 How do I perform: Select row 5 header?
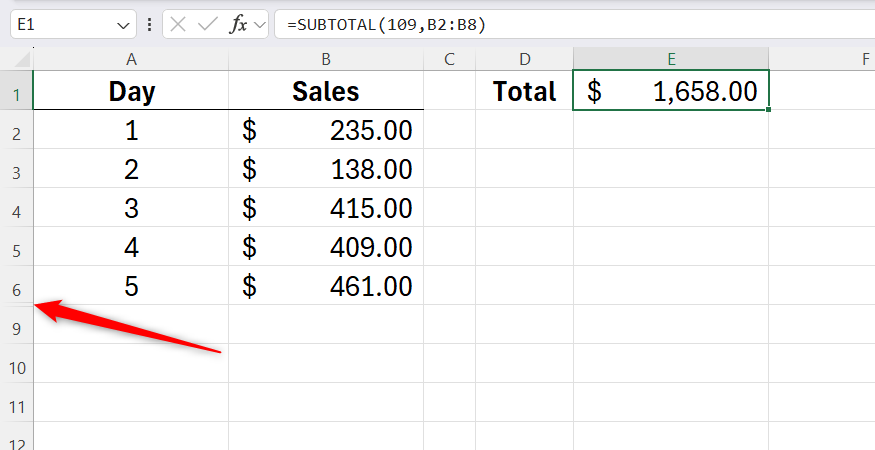click(17, 247)
